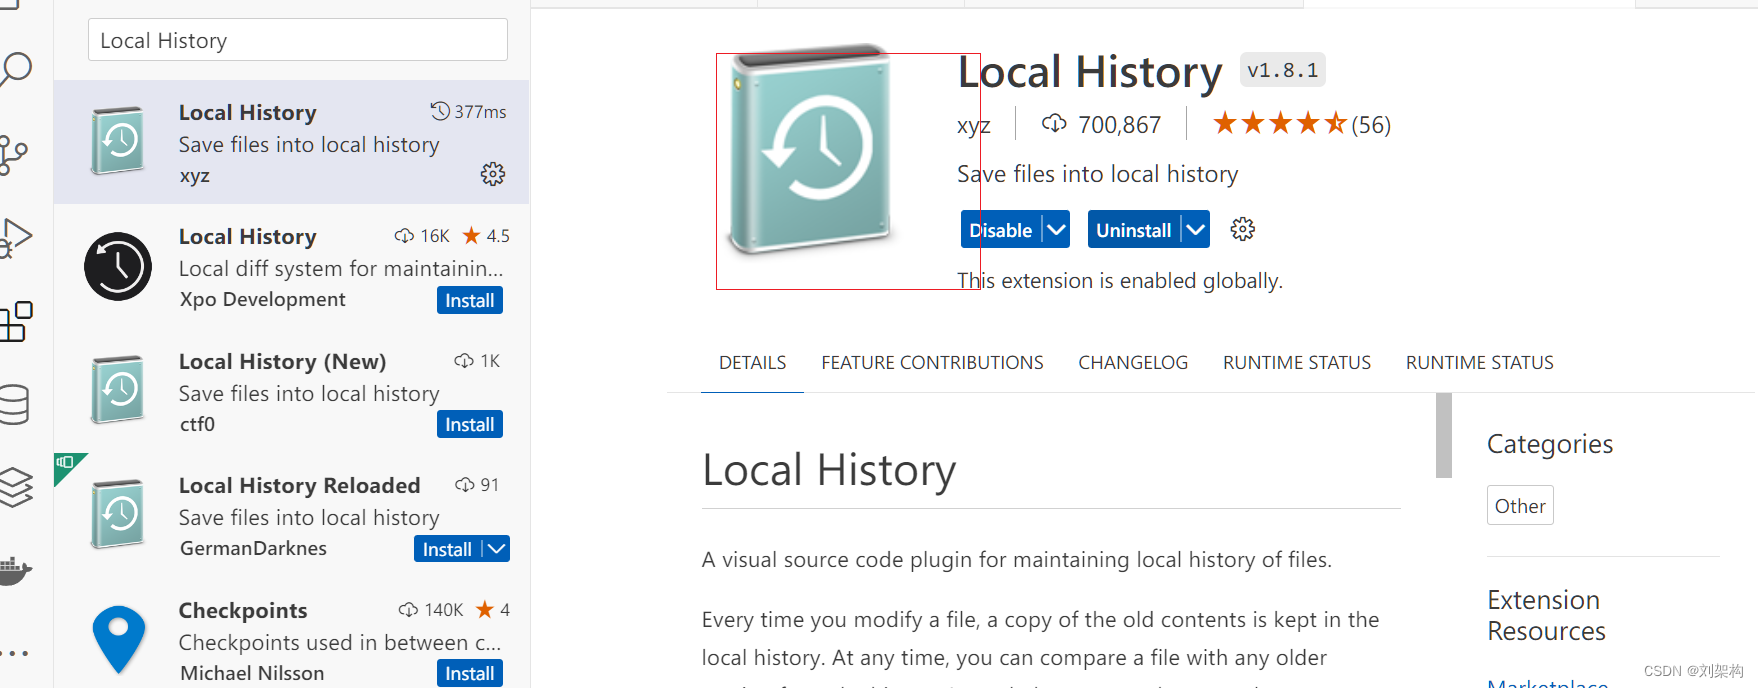Open the Docker view icon

[14, 570]
